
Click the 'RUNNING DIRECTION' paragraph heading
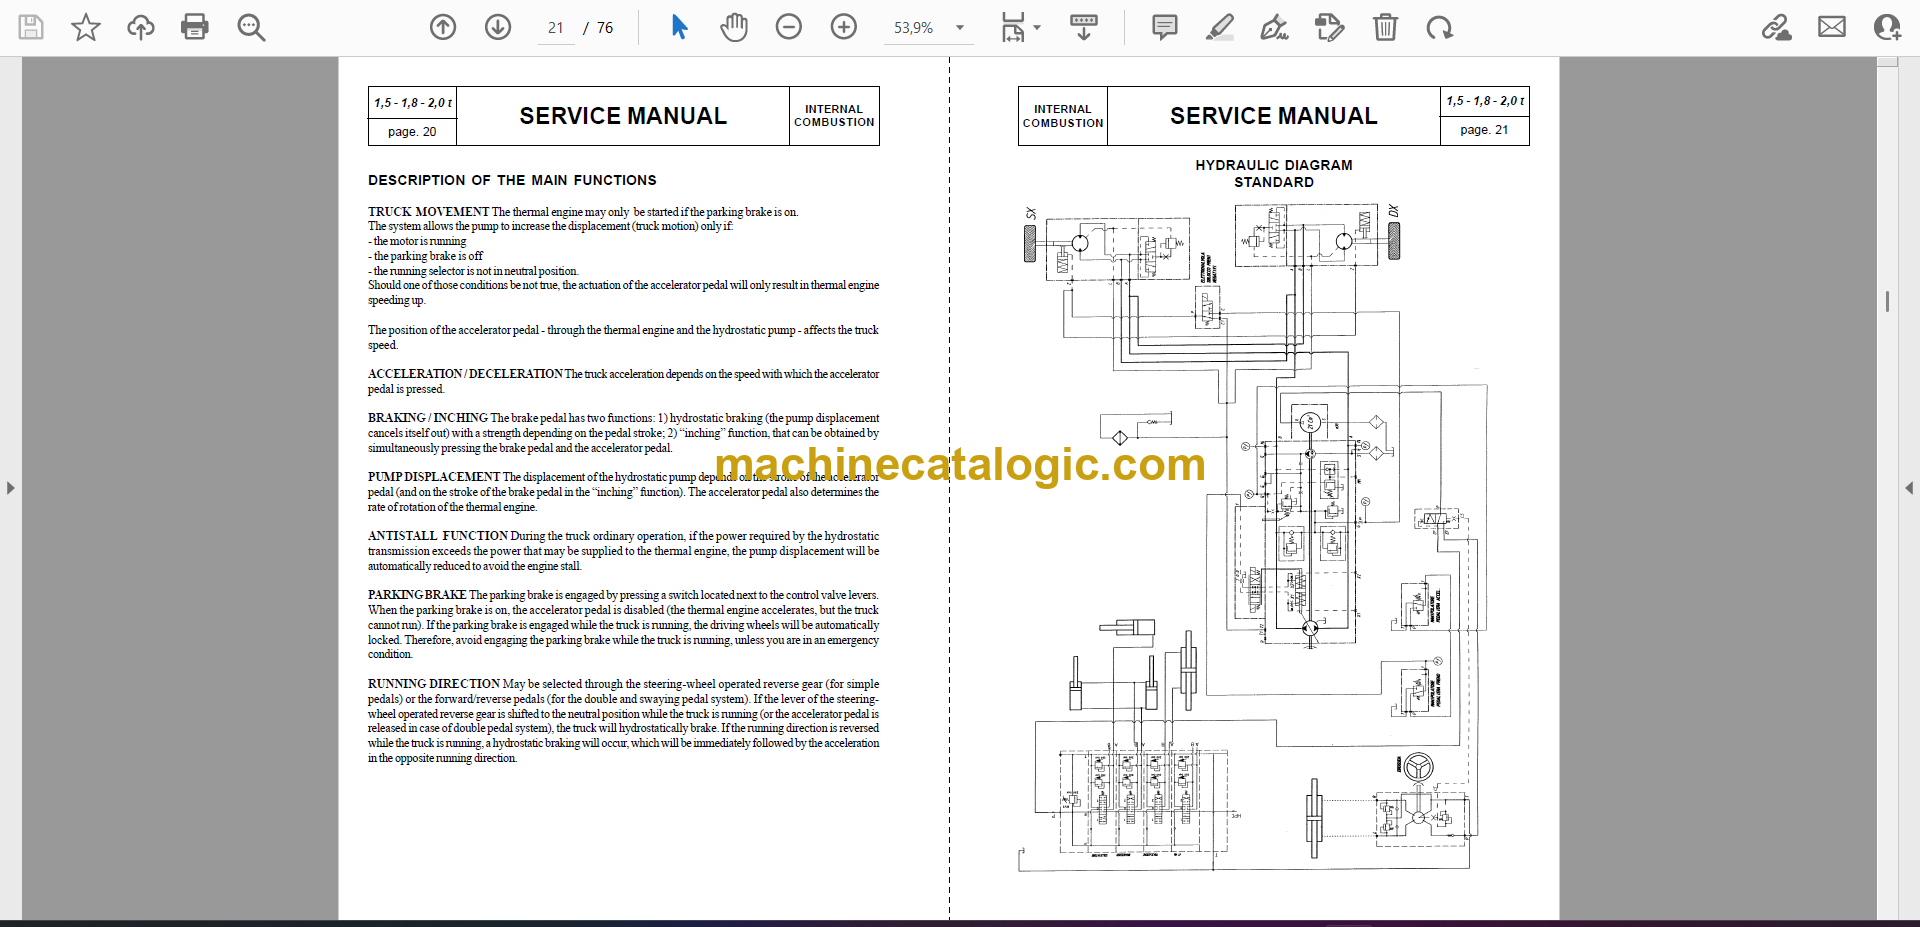(x=434, y=684)
